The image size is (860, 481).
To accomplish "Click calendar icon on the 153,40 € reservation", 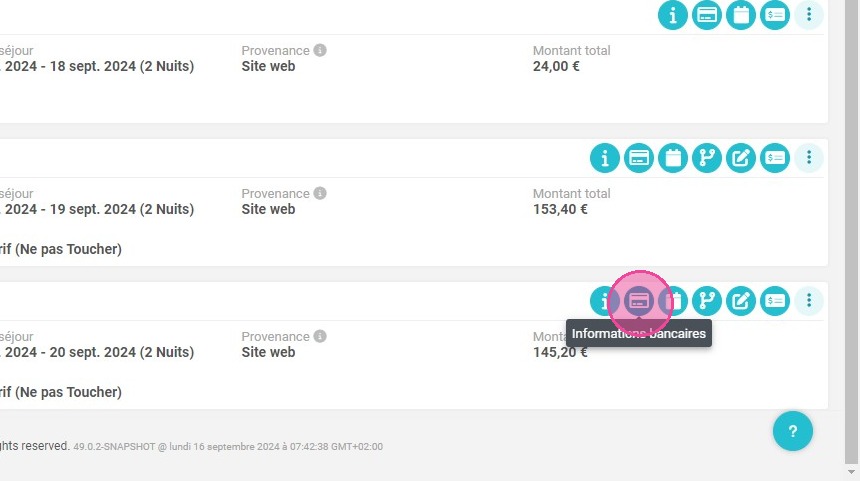I will point(673,158).
